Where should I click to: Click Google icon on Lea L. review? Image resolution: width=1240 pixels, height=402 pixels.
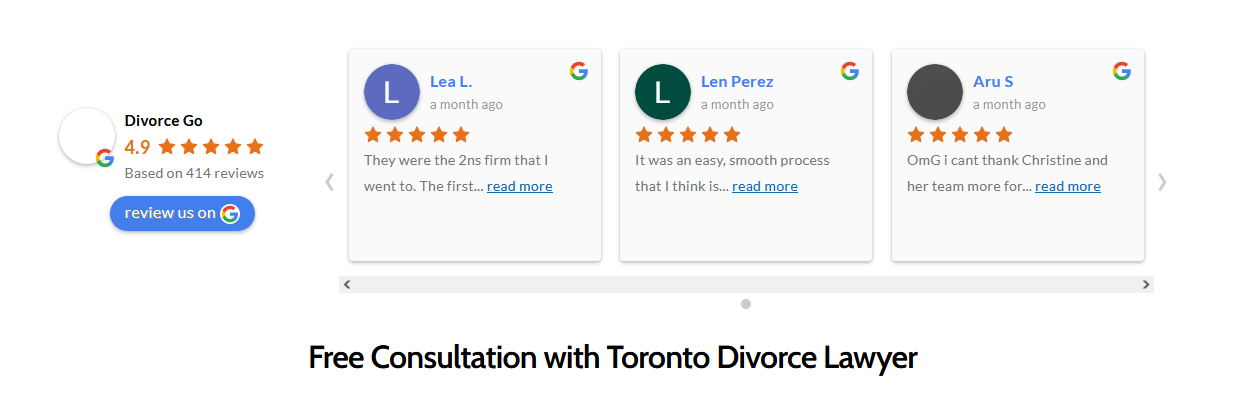(x=579, y=71)
